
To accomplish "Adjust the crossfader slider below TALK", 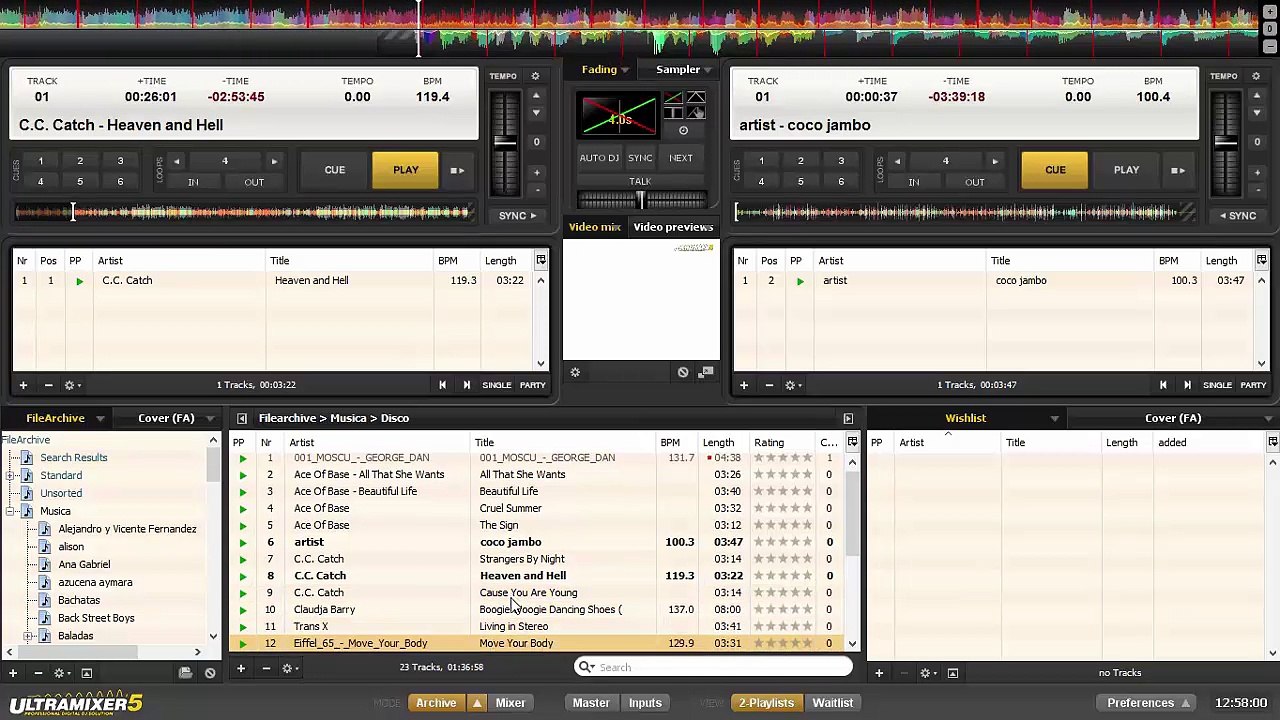I will 641,200.
